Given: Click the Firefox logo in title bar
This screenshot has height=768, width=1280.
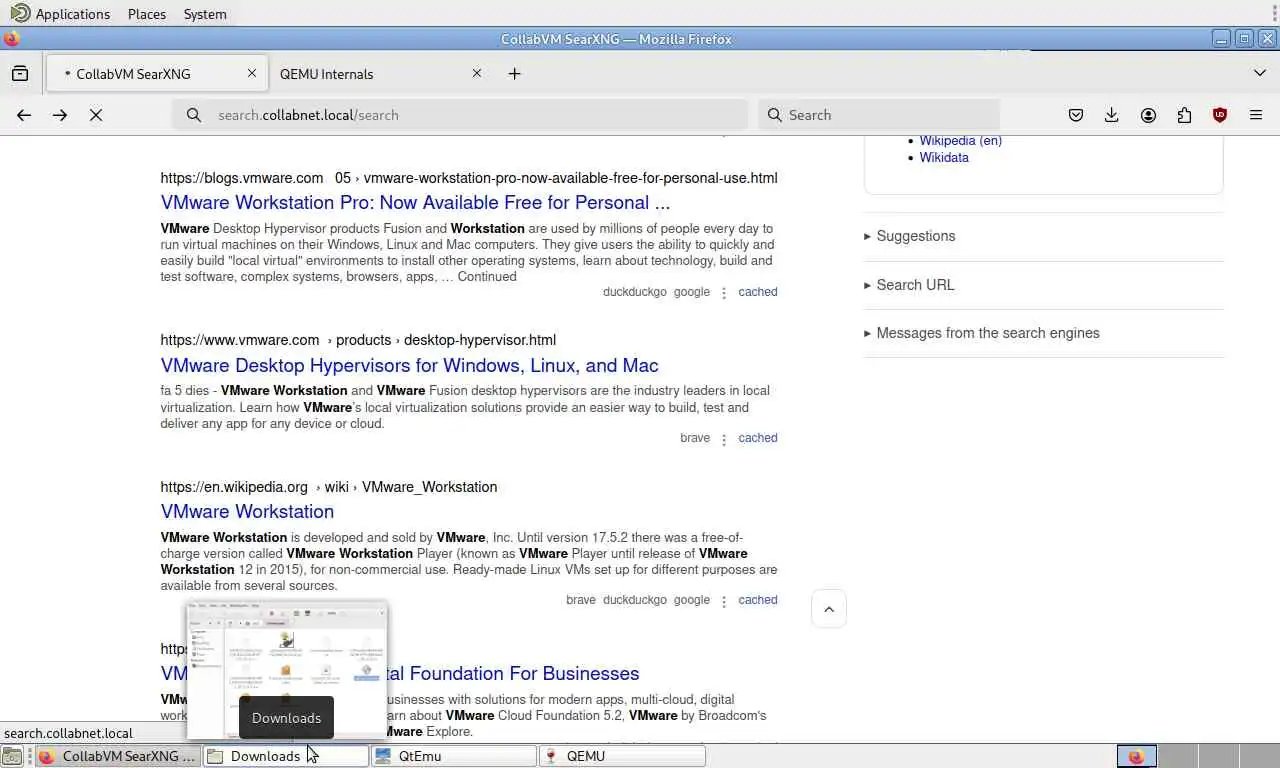Looking at the screenshot, I should coord(11,39).
